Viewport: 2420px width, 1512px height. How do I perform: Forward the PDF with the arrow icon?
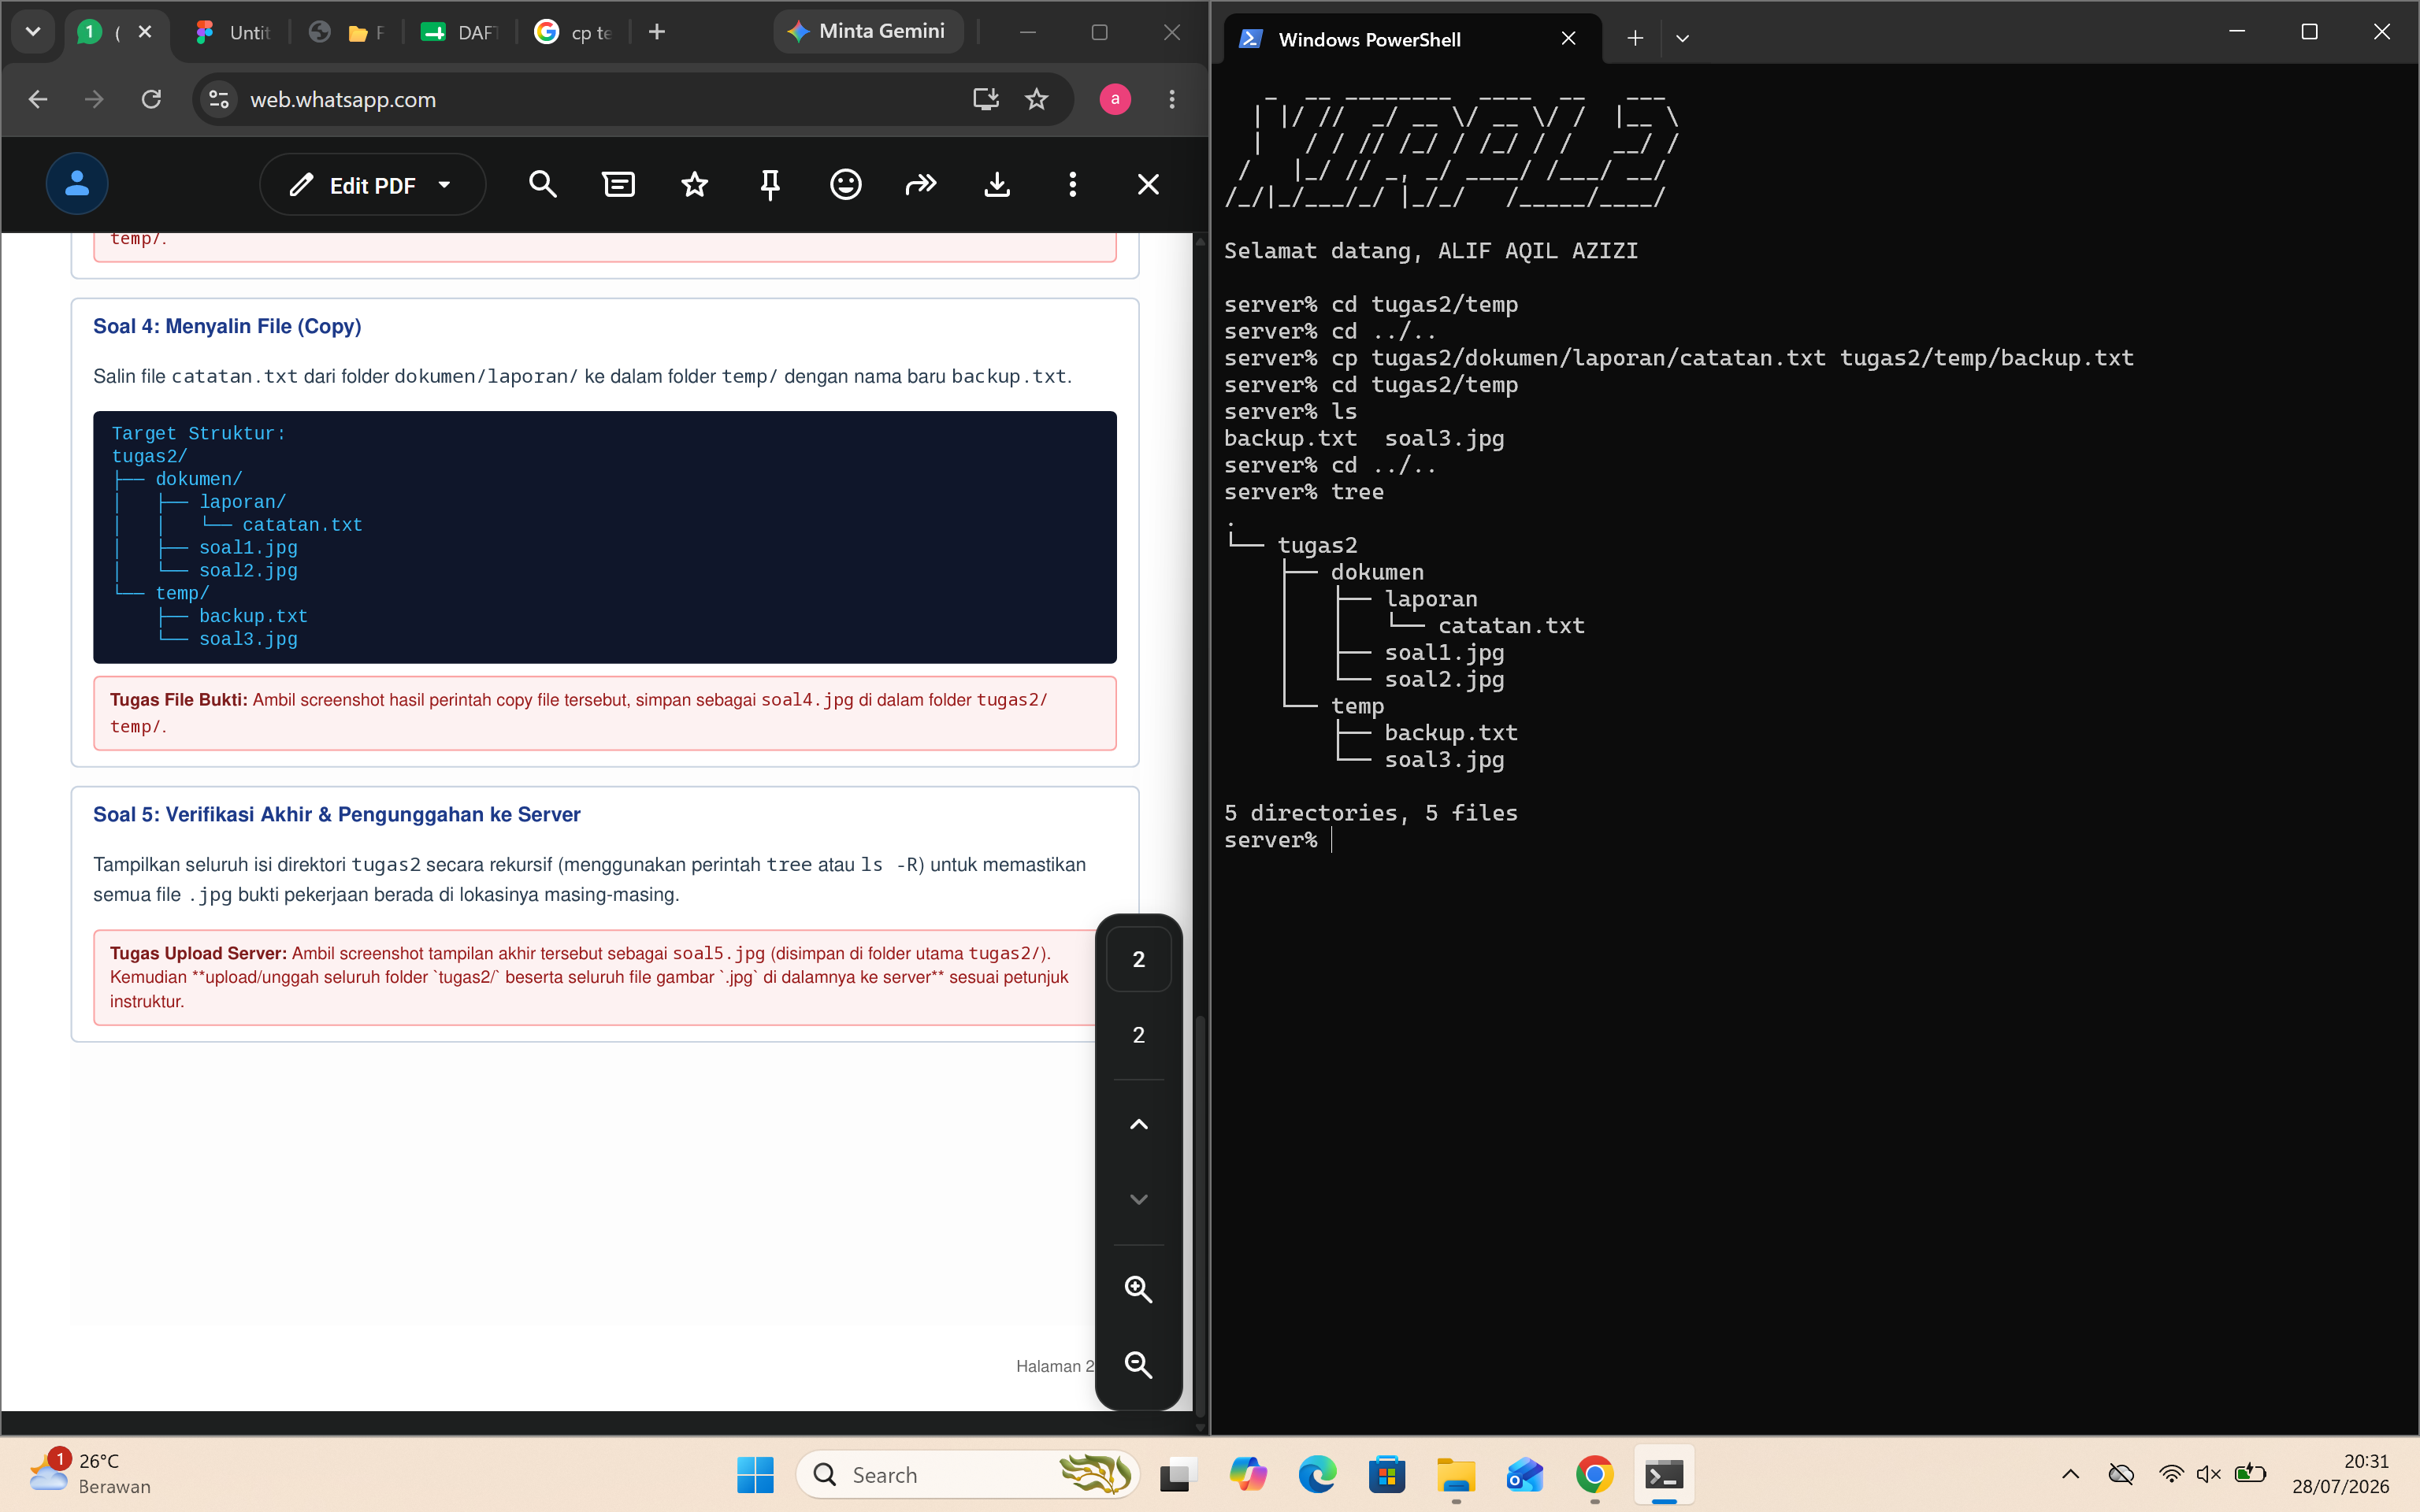921,185
